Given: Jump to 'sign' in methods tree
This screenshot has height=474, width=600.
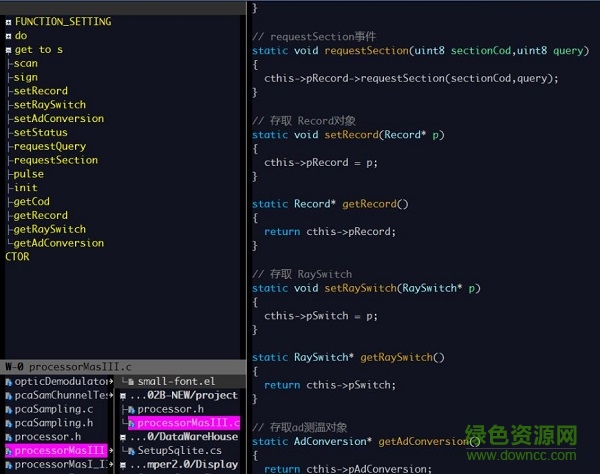Looking at the screenshot, I should click(x=25, y=77).
